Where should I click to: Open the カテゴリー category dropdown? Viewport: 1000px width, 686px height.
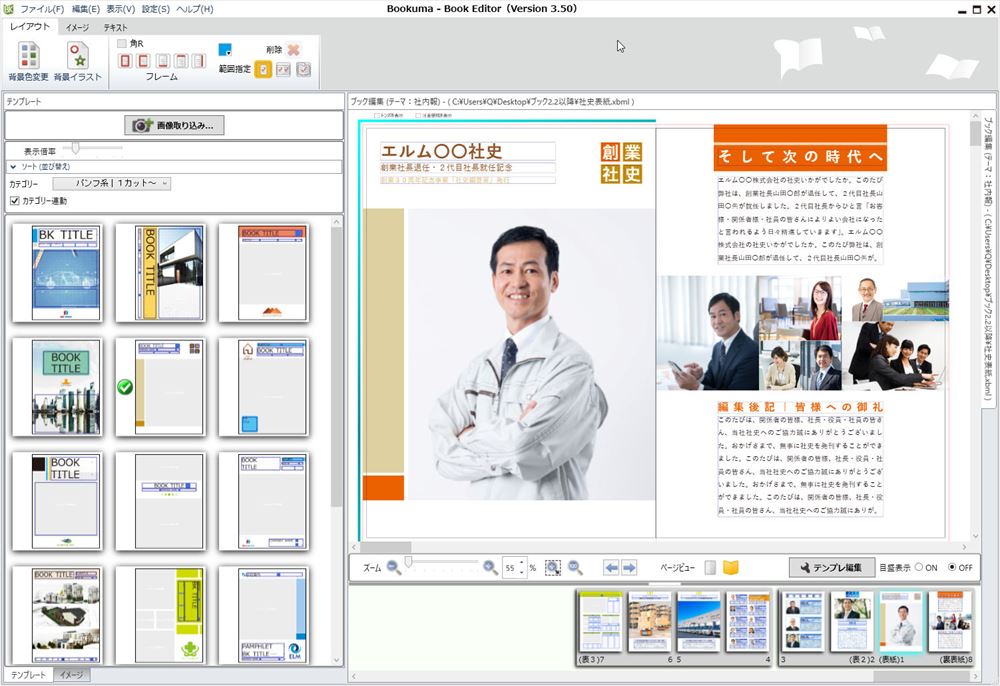coord(111,184)
